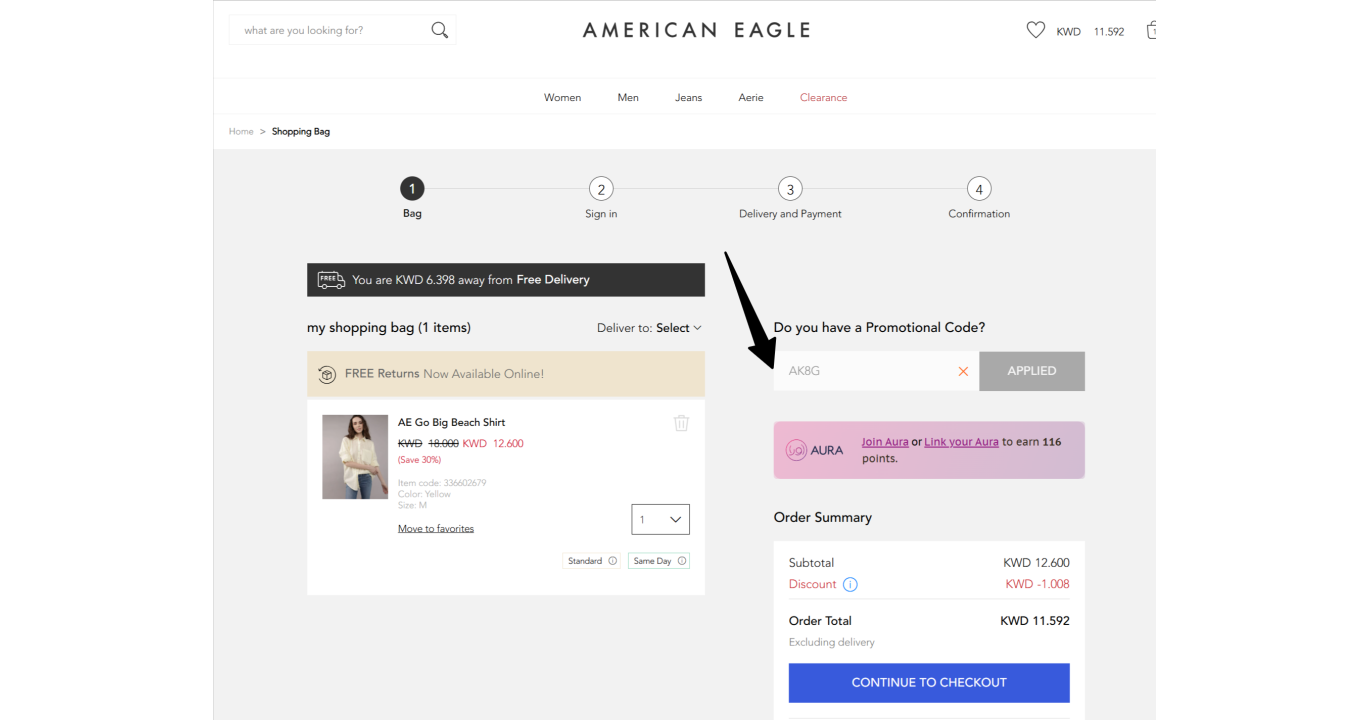Screen dimensions: 1368x720
Task: Click the (Save 30%) label
Action: [x=419, y=460]
